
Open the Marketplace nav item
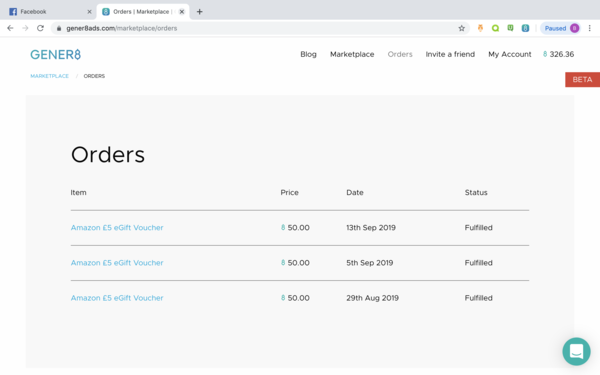pos(352,54)
